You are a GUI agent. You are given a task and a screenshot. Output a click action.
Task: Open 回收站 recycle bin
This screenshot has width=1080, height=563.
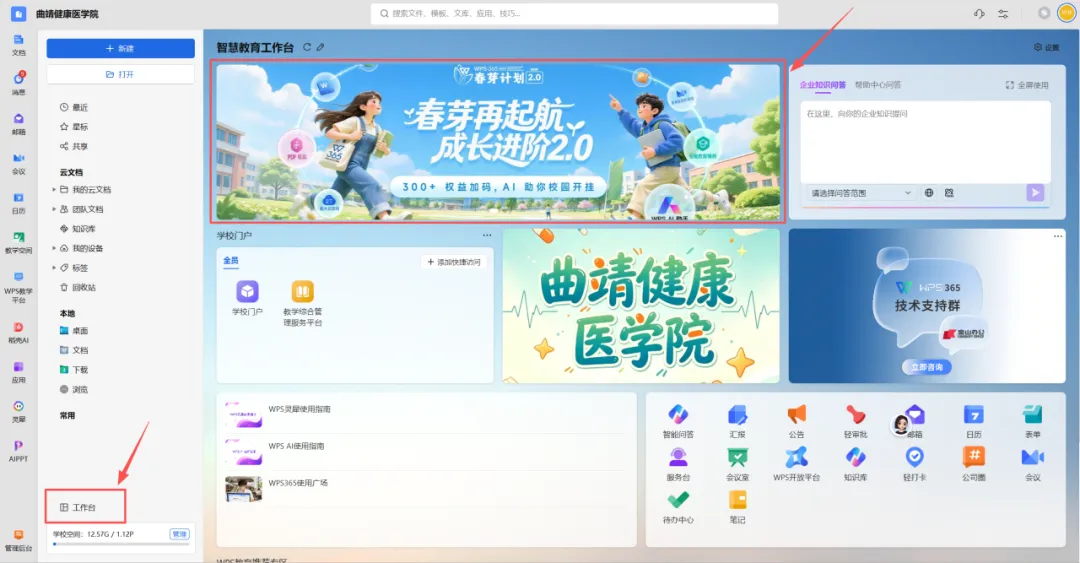coord(78,287)
